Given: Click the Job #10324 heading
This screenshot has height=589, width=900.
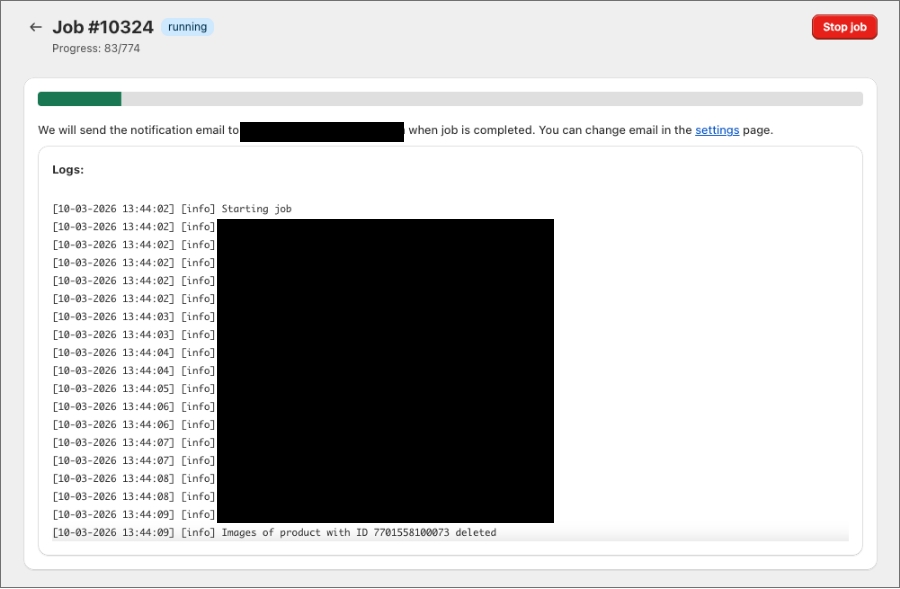Looking at the screenshot, I should (103, 27).
